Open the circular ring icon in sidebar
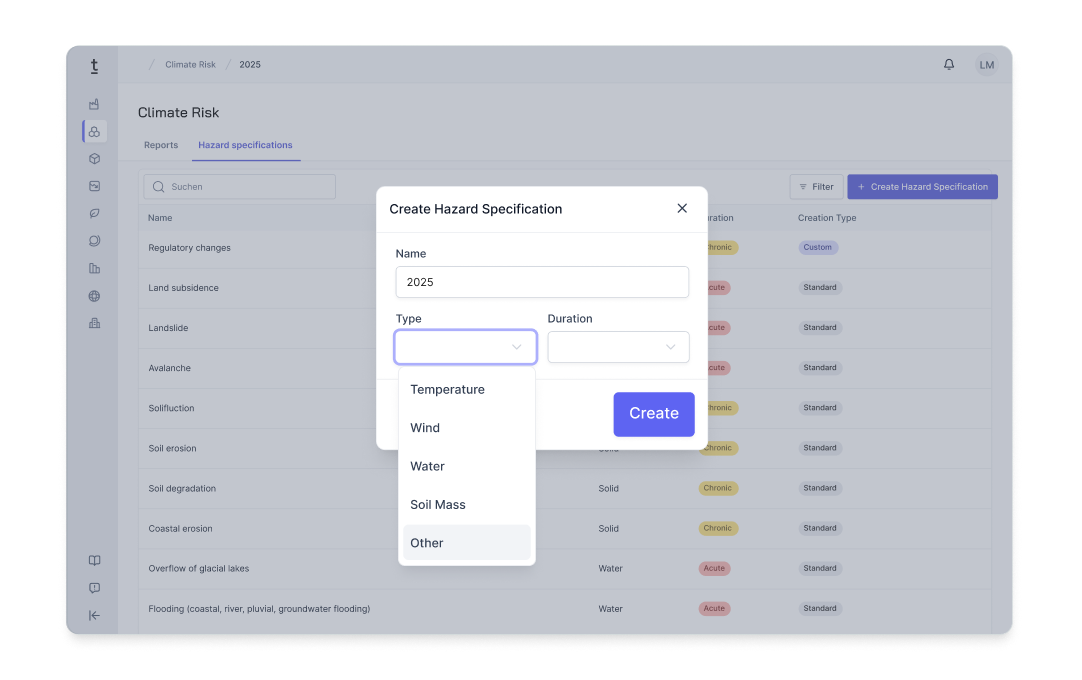The width and height of the screenshot is (1082, 680). click(x=95, y=241)
